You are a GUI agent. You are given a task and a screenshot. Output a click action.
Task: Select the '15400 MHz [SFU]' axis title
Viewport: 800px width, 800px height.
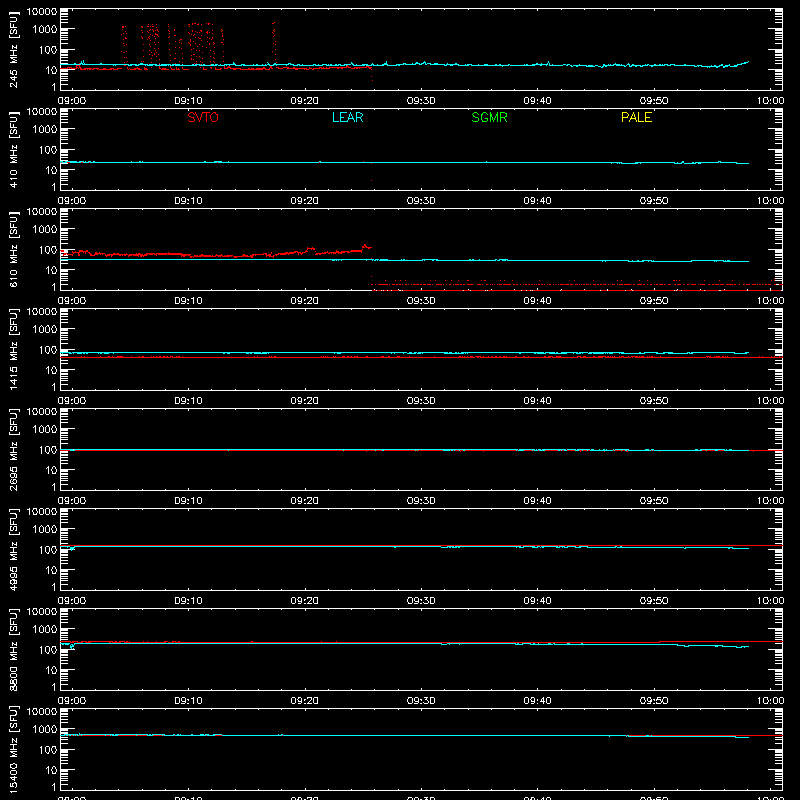pyautogui.click(x=13, y=749)
